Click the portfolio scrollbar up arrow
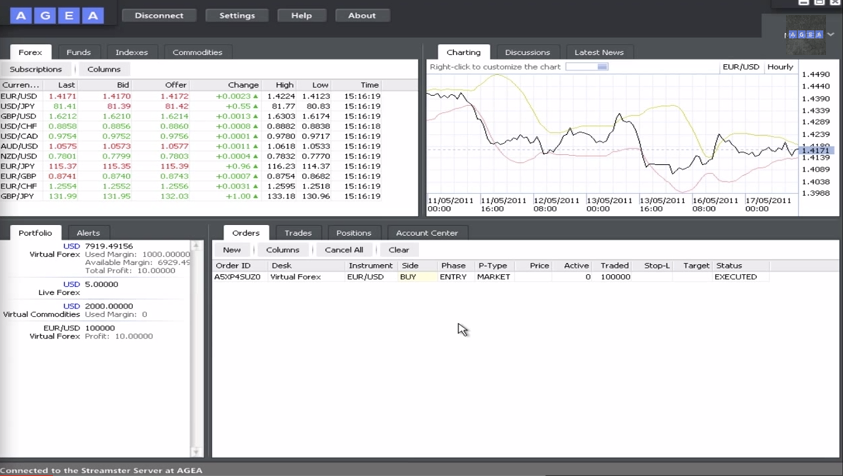 [x=196, y=245]
